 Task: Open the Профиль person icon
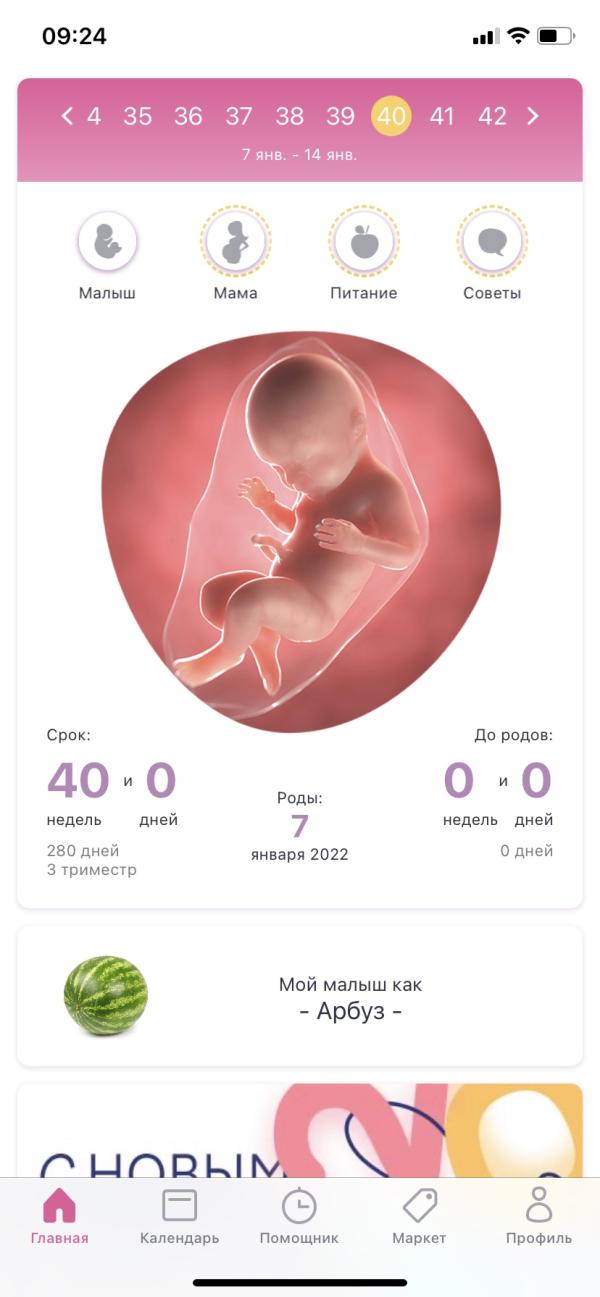pos(539,1216)
